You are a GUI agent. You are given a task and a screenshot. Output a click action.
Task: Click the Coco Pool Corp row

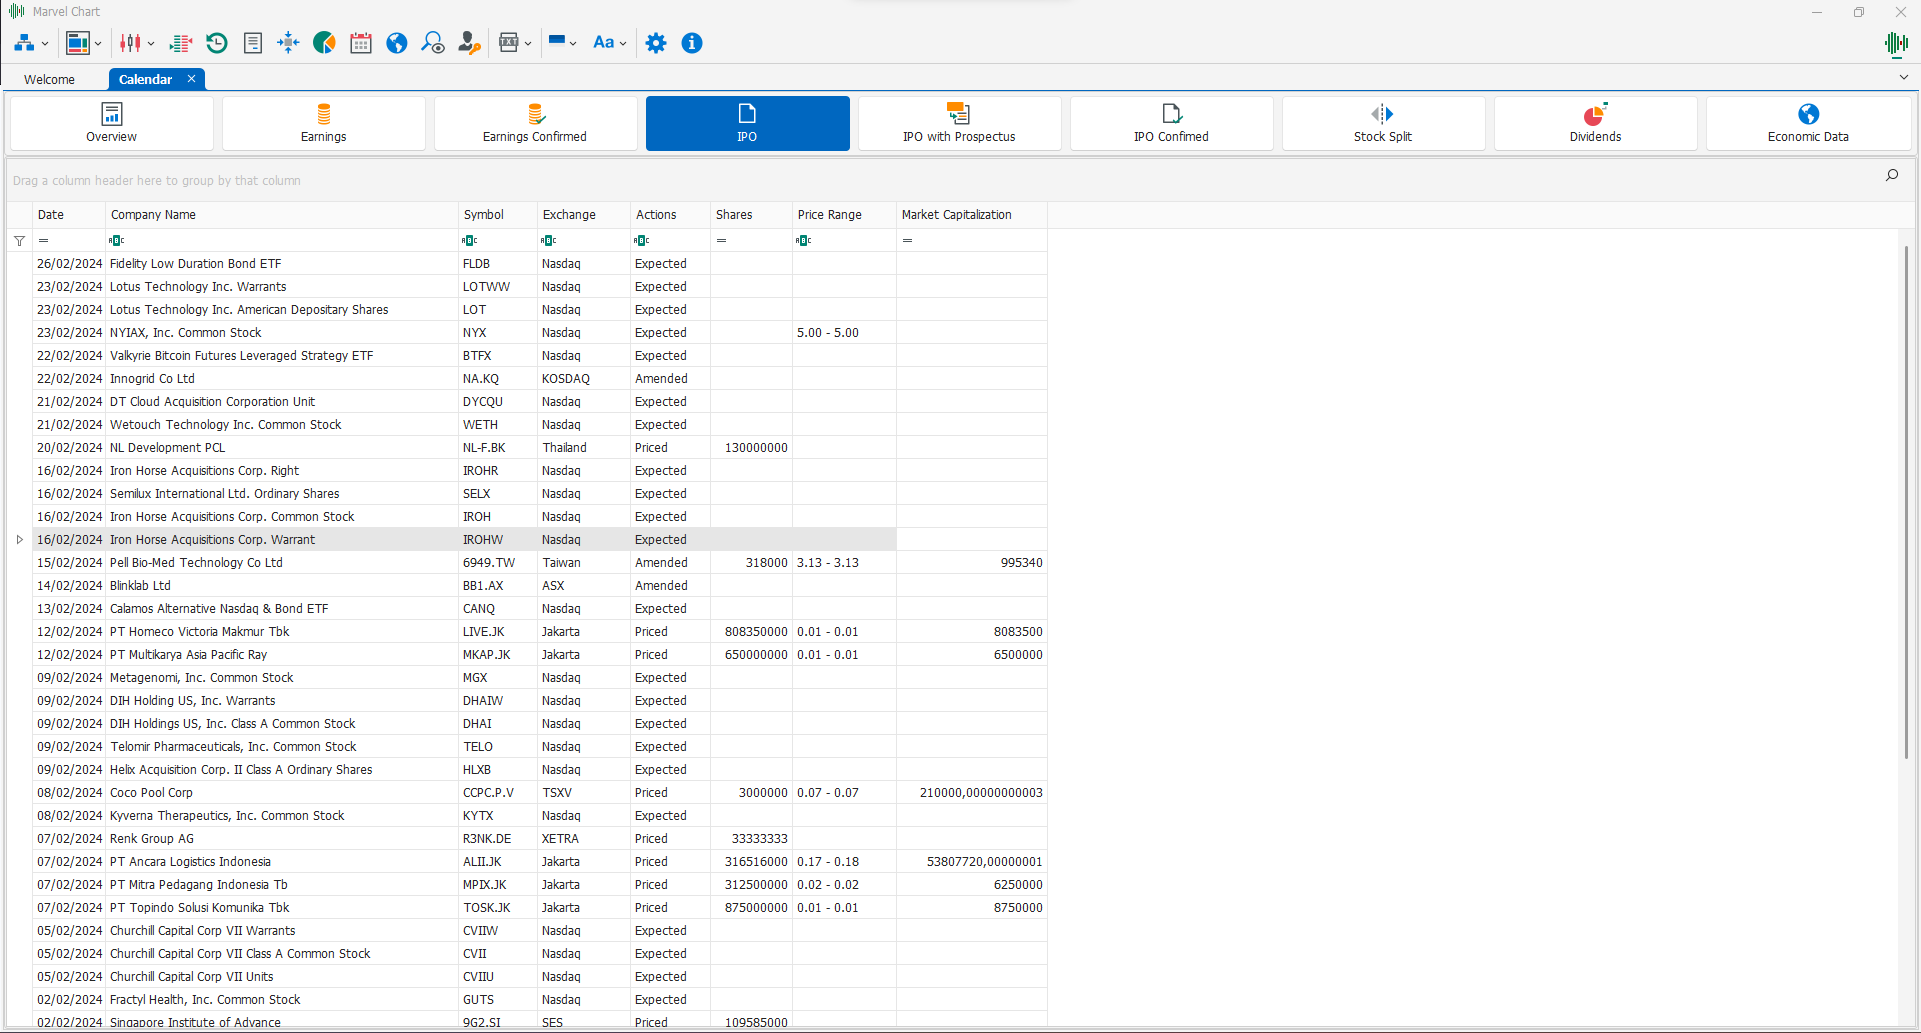(540, 793)
